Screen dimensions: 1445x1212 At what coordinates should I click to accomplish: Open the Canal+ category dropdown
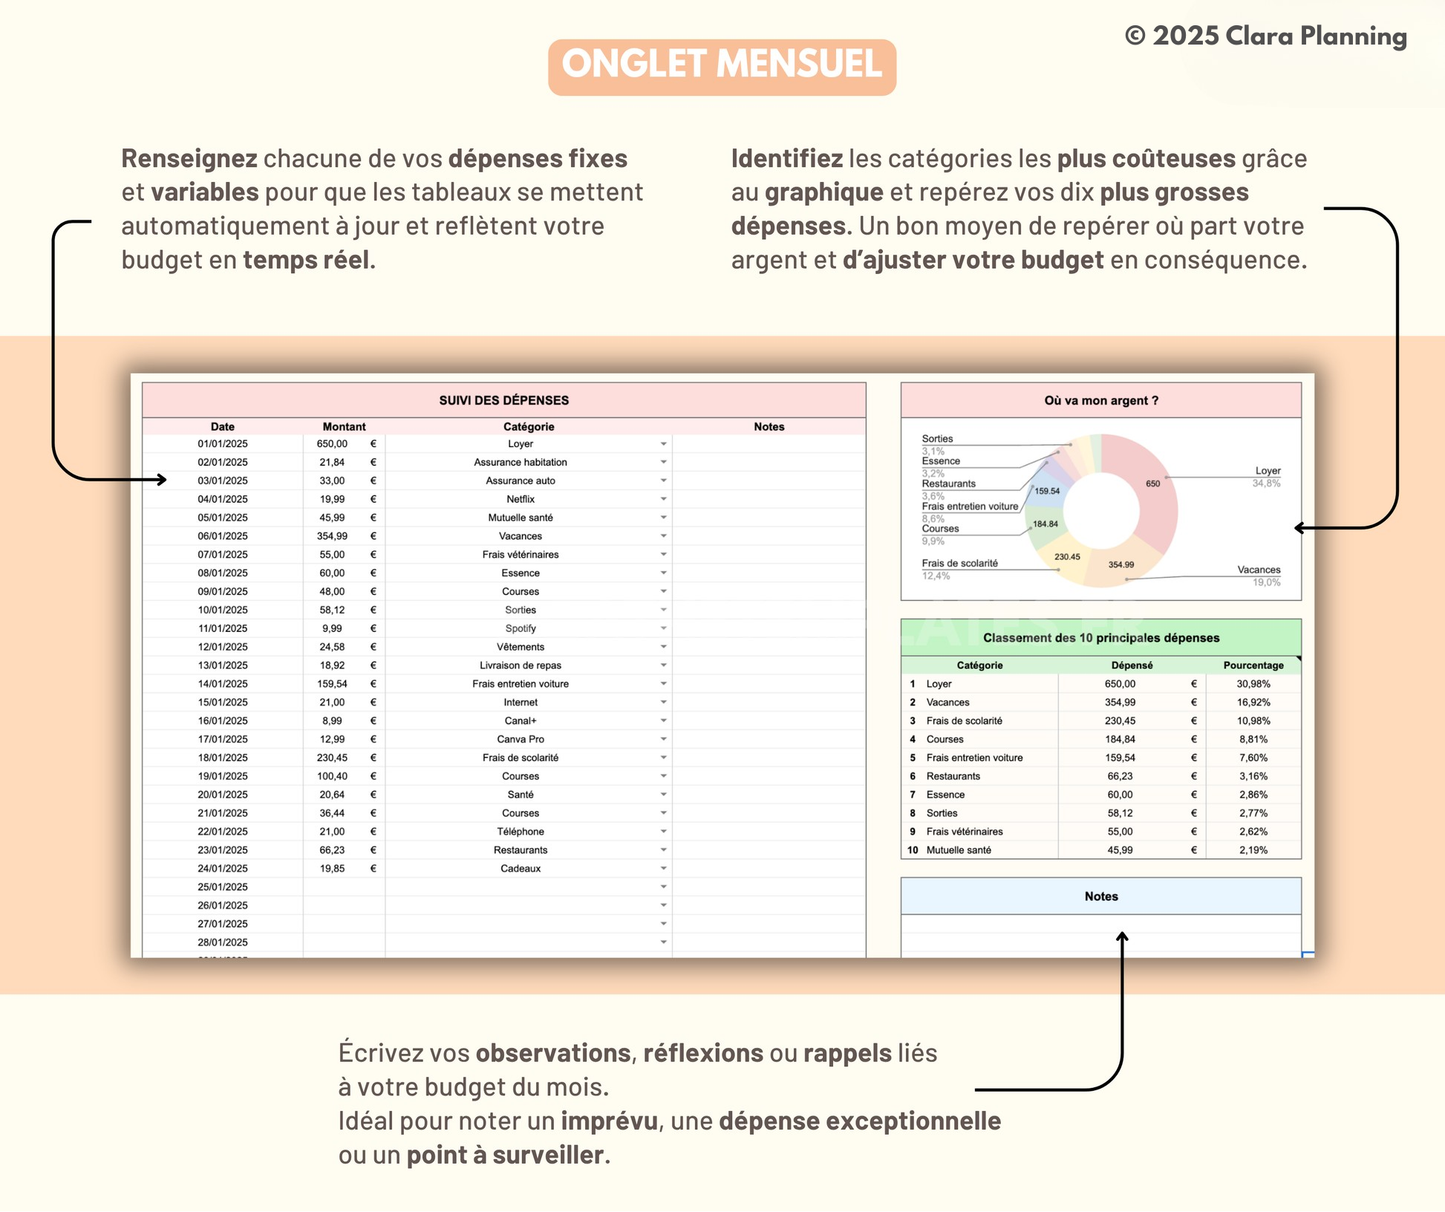tap(664, 720)
